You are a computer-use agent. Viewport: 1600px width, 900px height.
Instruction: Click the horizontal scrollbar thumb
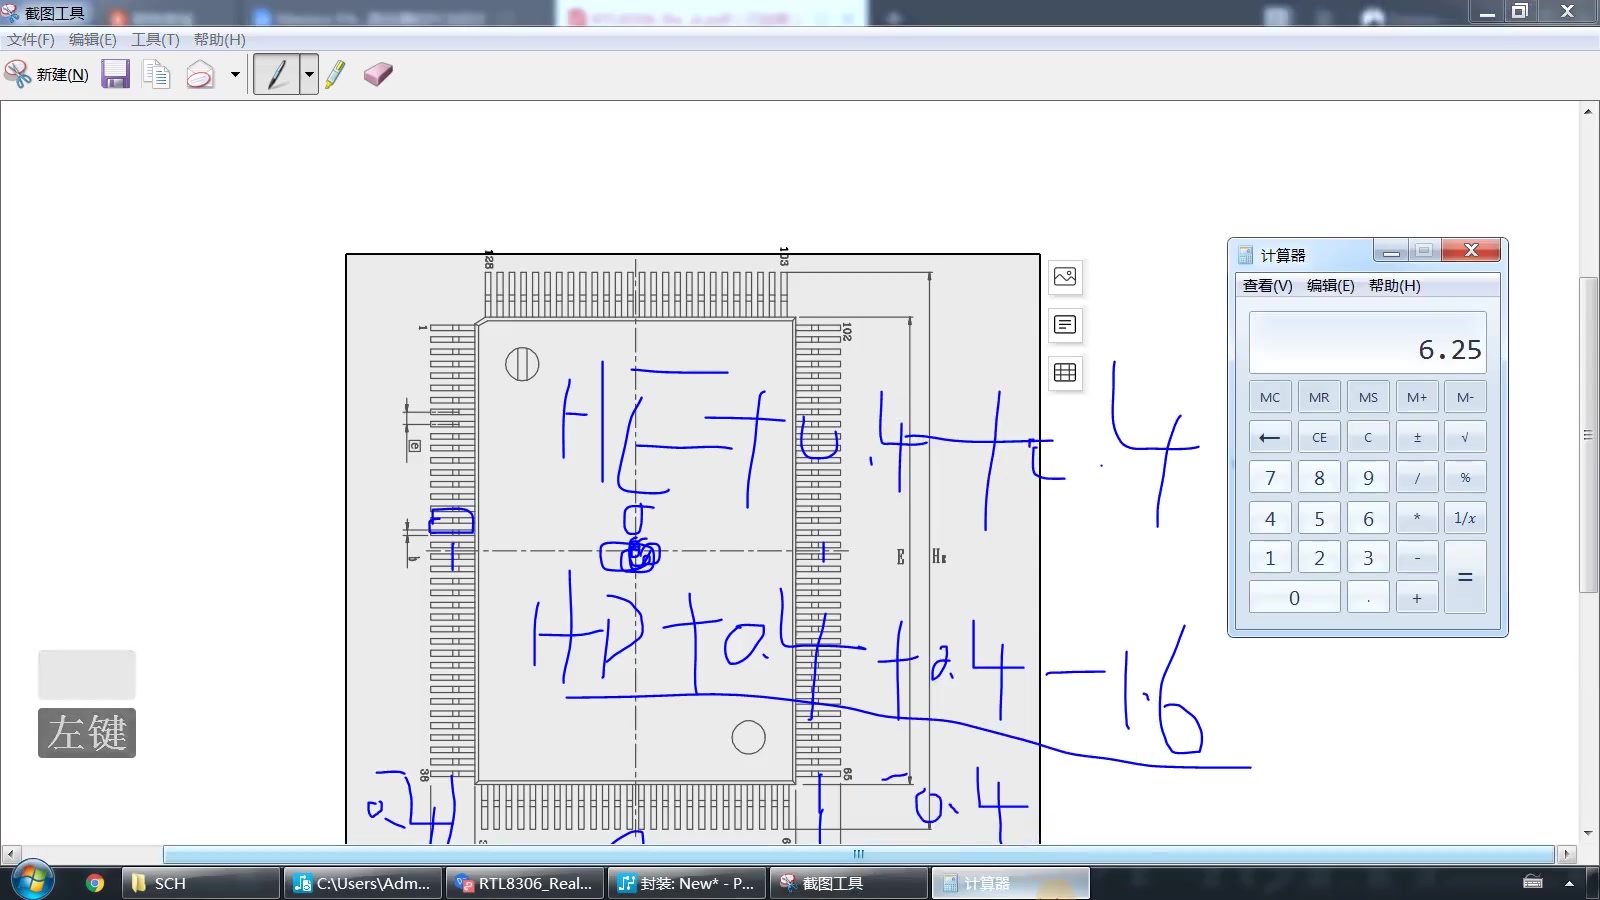(858, 854)
